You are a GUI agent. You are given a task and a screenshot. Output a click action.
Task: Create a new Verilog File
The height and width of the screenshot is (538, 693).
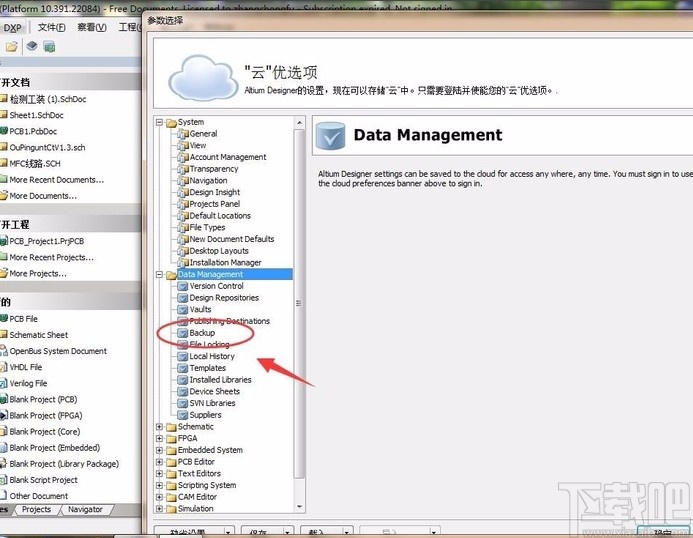pos(28,383)
